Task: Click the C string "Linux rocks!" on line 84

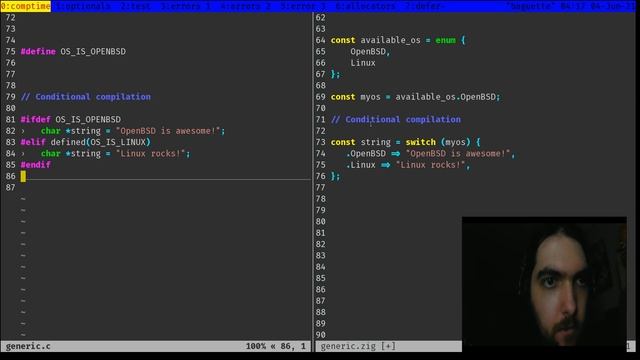Action: pos(151,153)
